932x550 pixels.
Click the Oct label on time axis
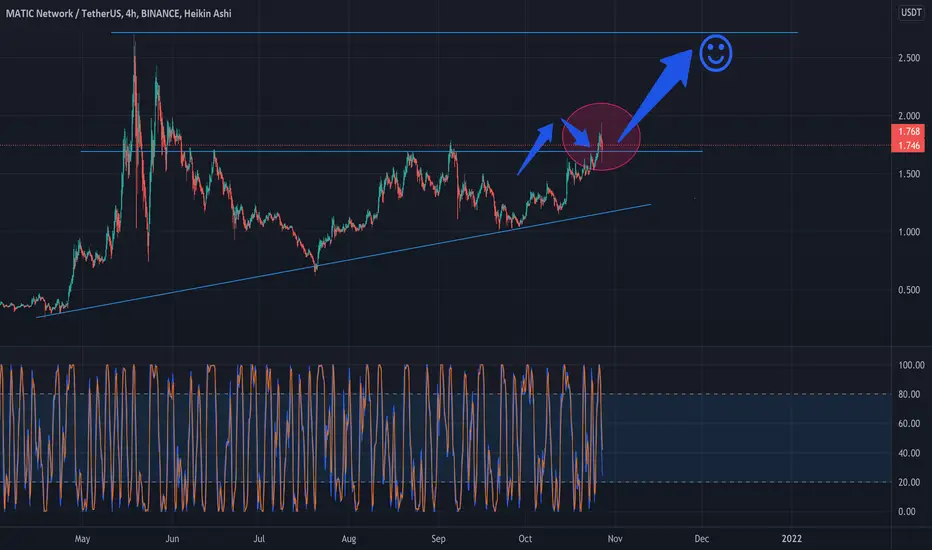[525, 539]
